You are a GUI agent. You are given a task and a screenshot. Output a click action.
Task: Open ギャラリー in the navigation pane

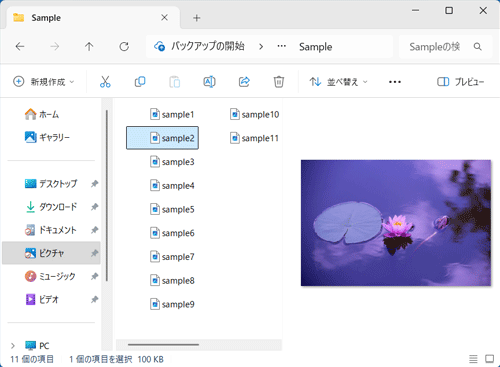[47, 137]
